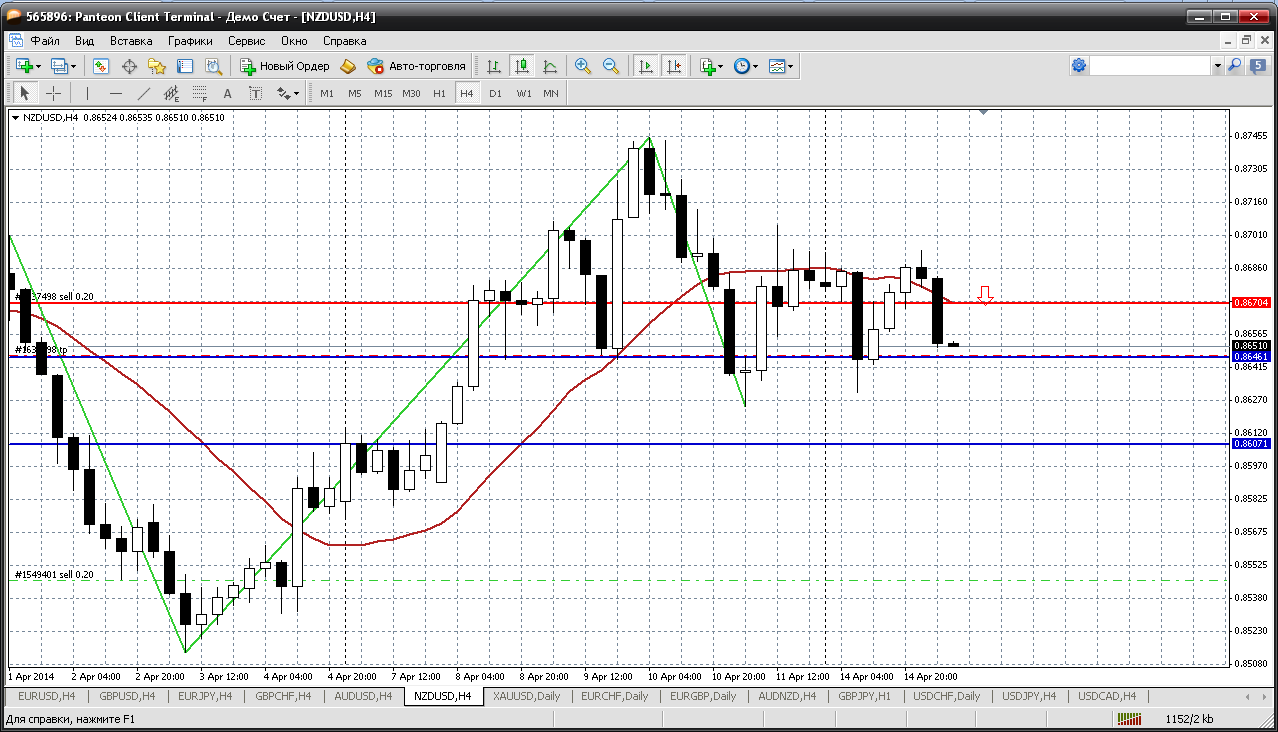Select the D1 timeframe

pos(495,93)
